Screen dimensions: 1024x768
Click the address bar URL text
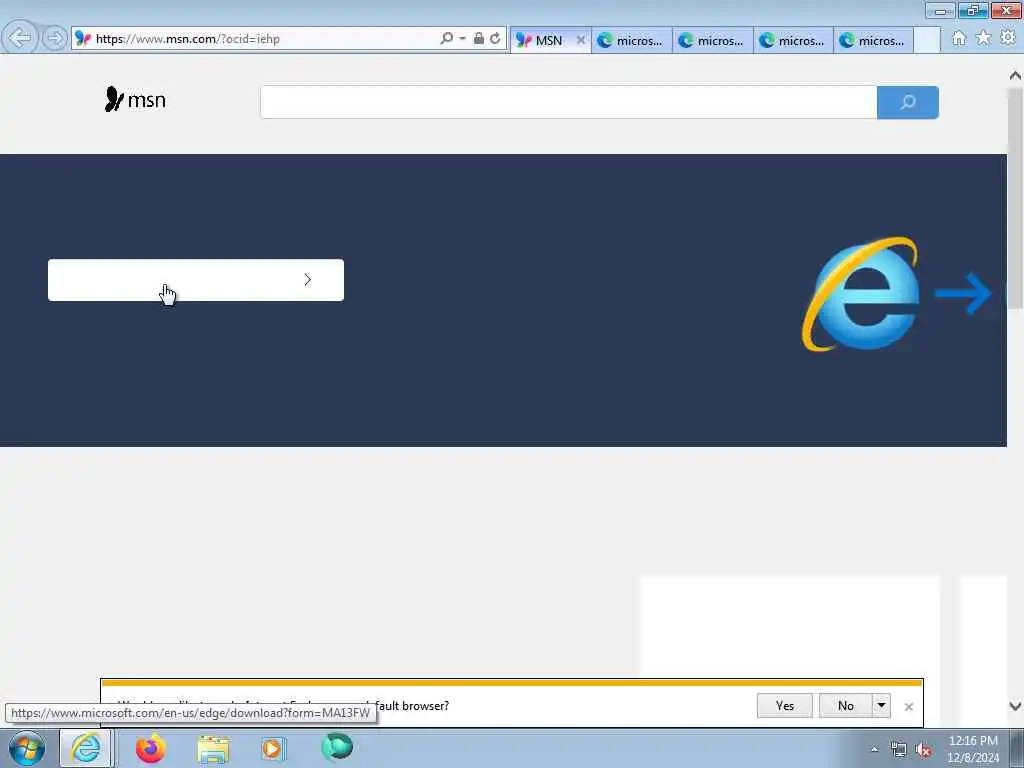[x=187, y=39]
